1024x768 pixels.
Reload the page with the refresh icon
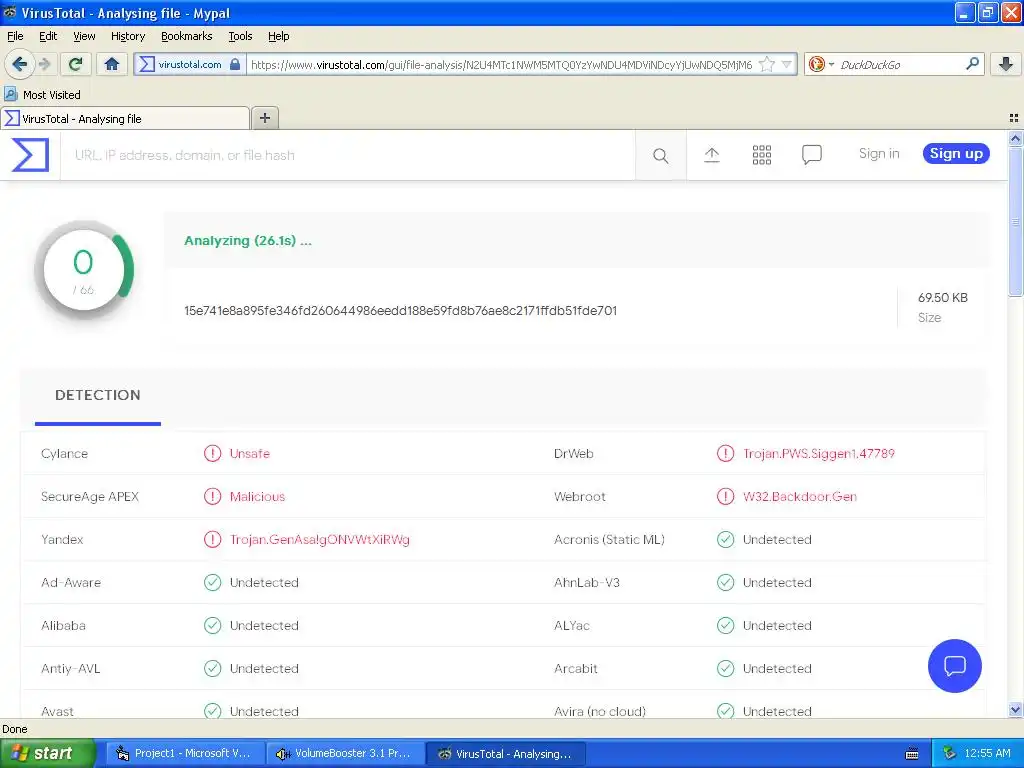[x=76, y=64]
